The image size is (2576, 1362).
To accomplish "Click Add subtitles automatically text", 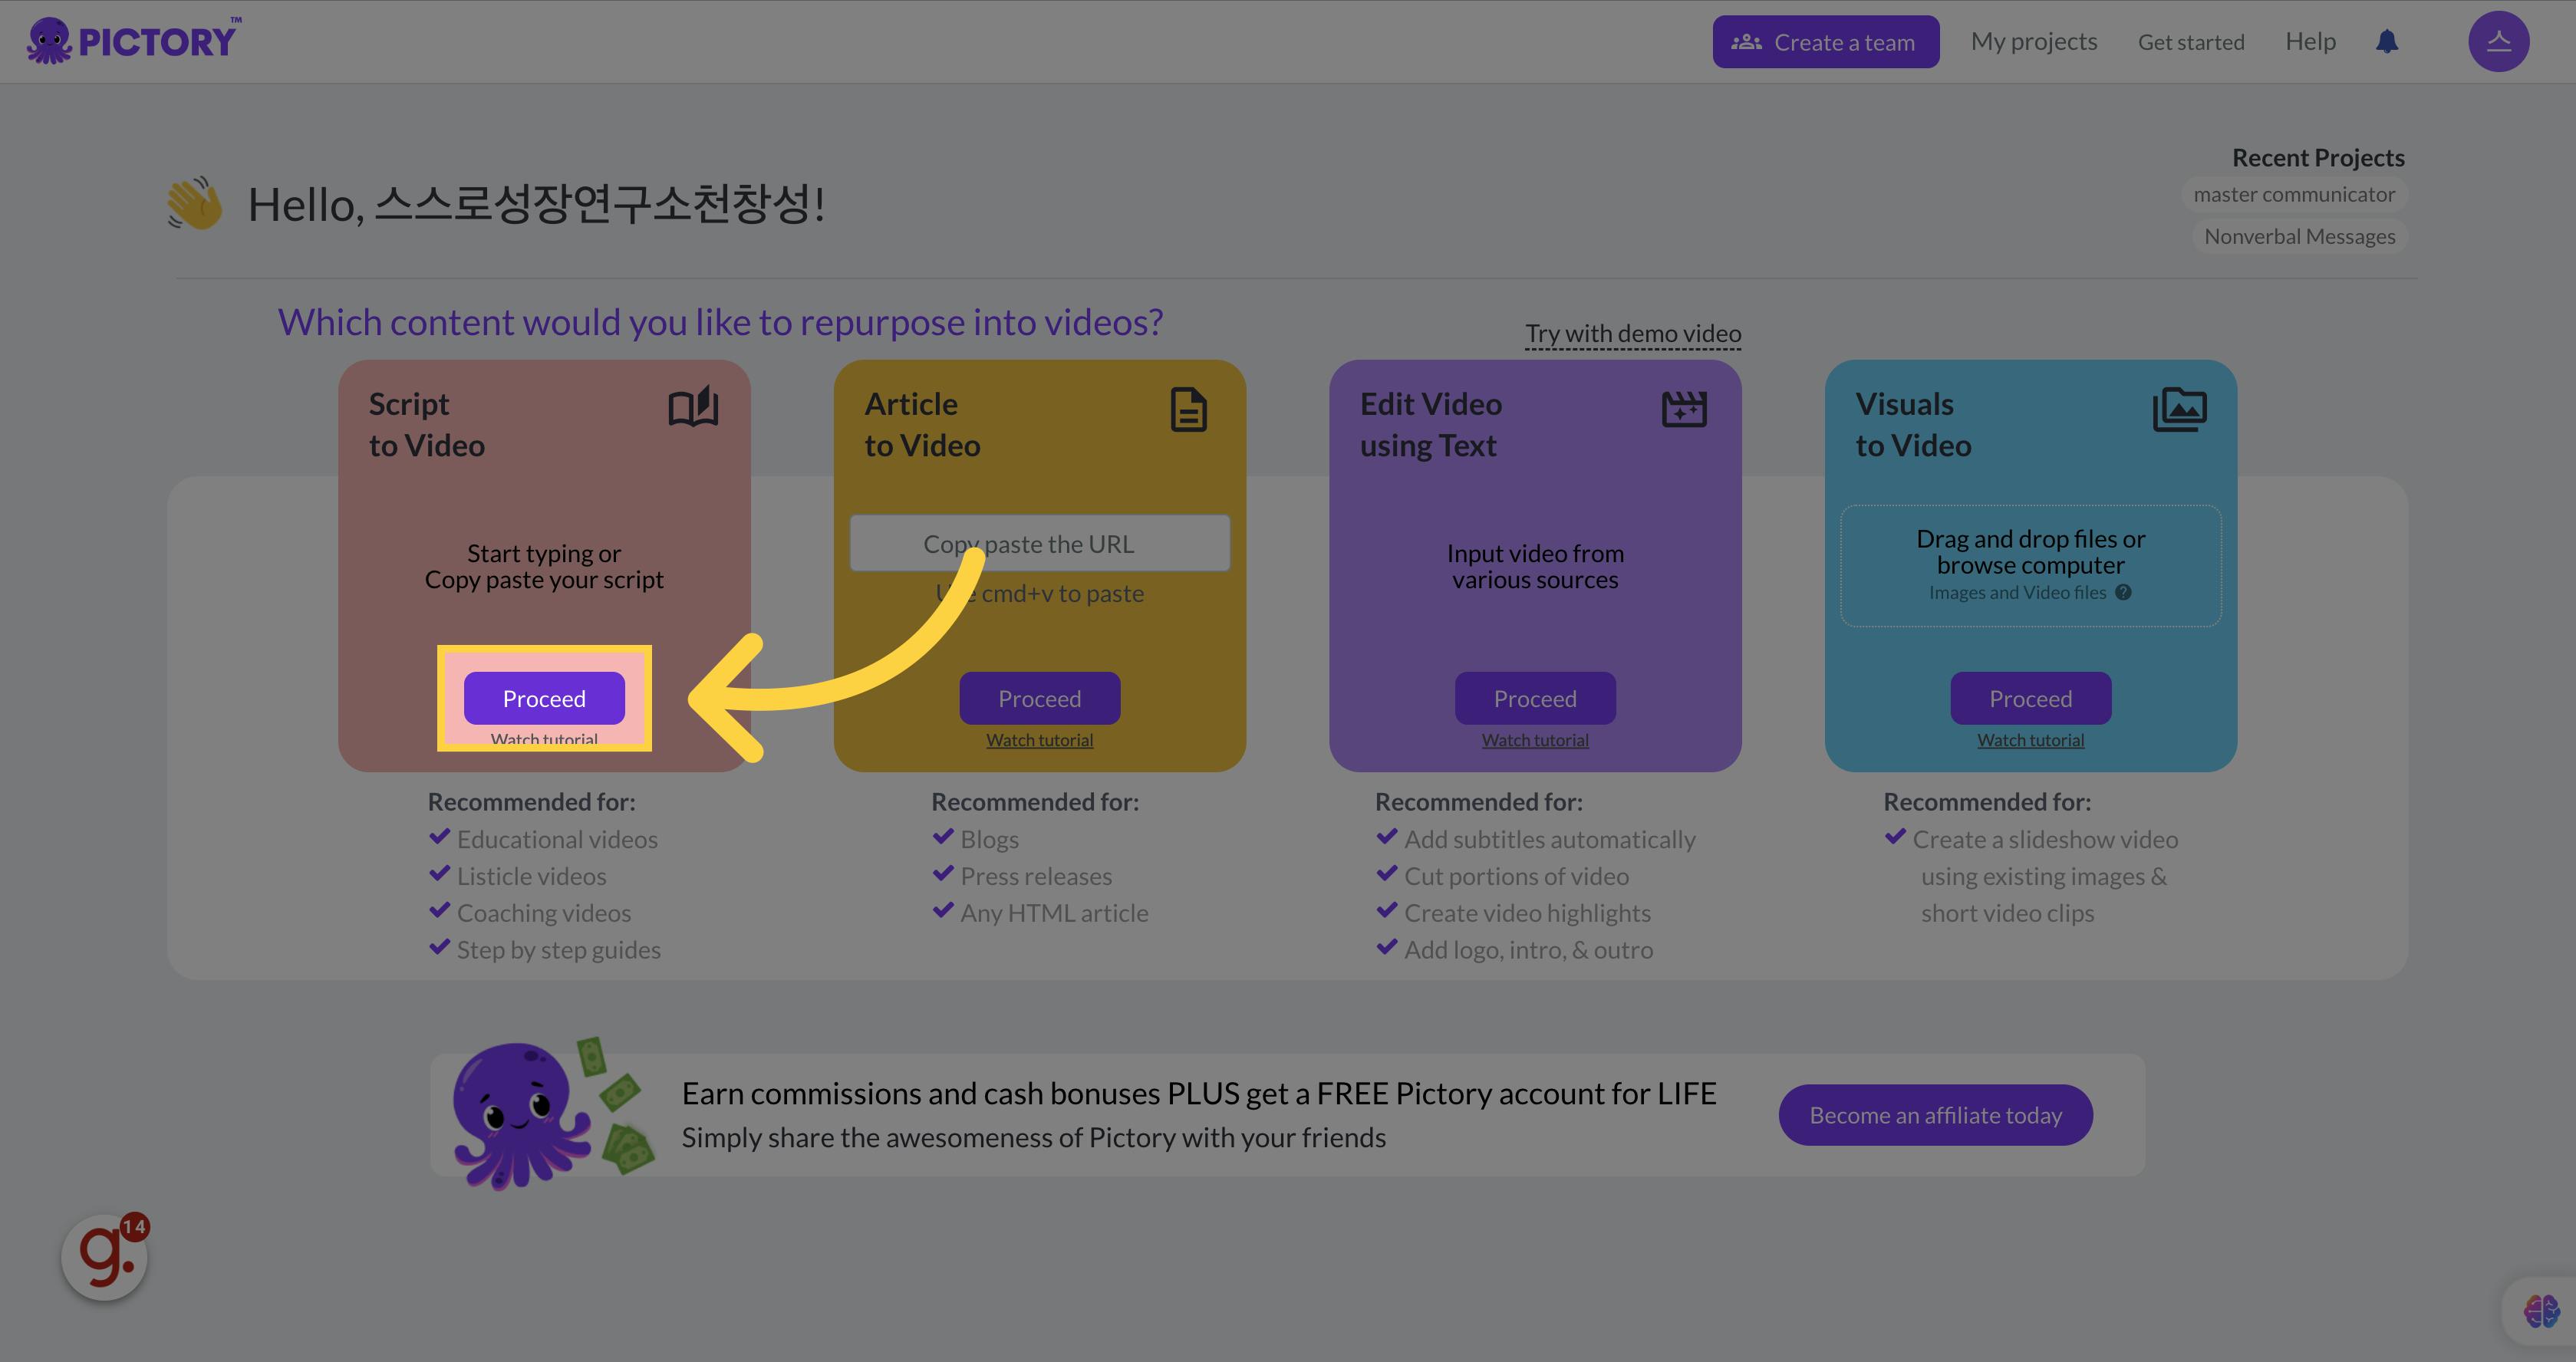I will pyautogui.click(x=1549, y=839).
